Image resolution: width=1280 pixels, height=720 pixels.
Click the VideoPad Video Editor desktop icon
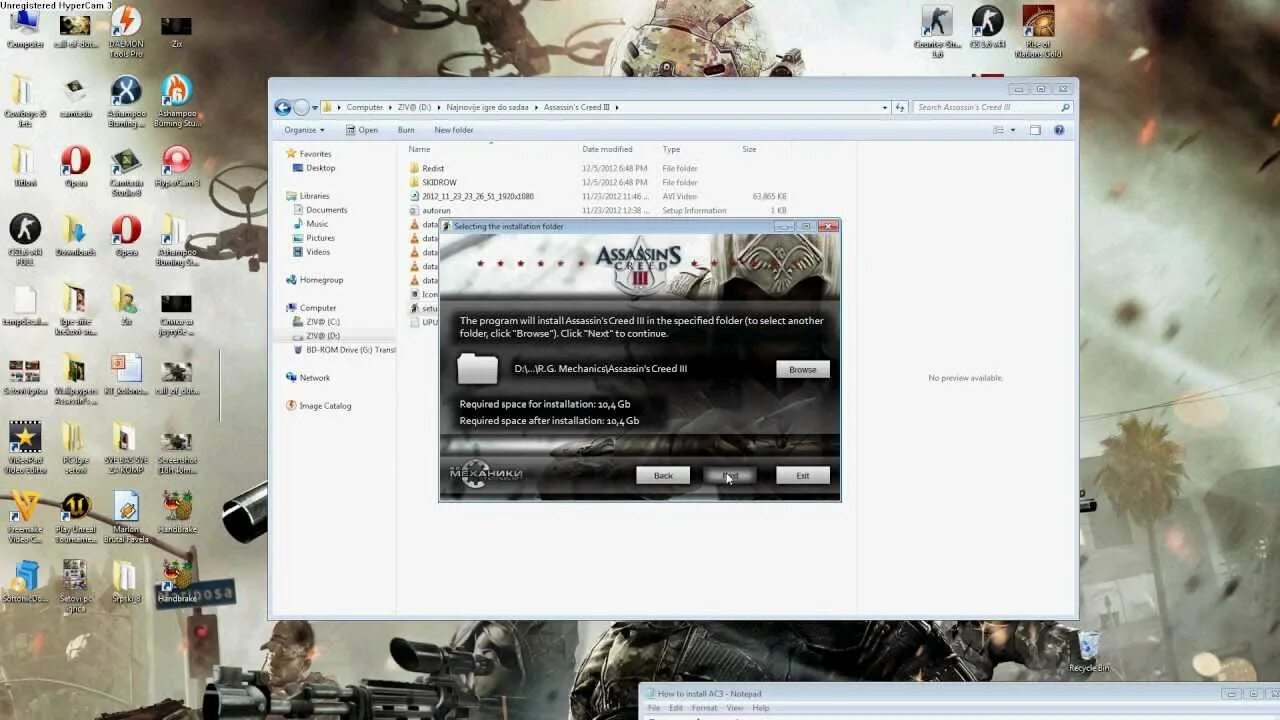(x=25, y=448)
